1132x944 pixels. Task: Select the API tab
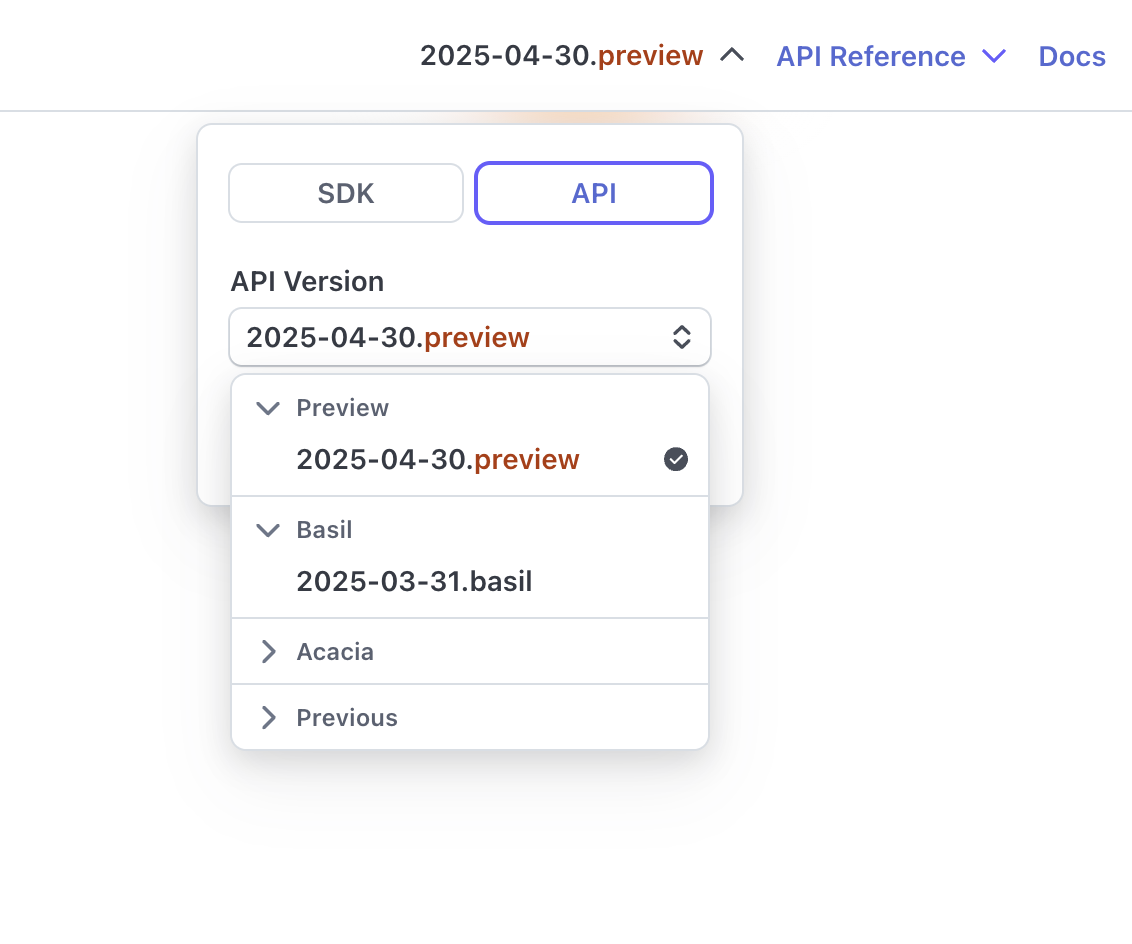[594, 193]
